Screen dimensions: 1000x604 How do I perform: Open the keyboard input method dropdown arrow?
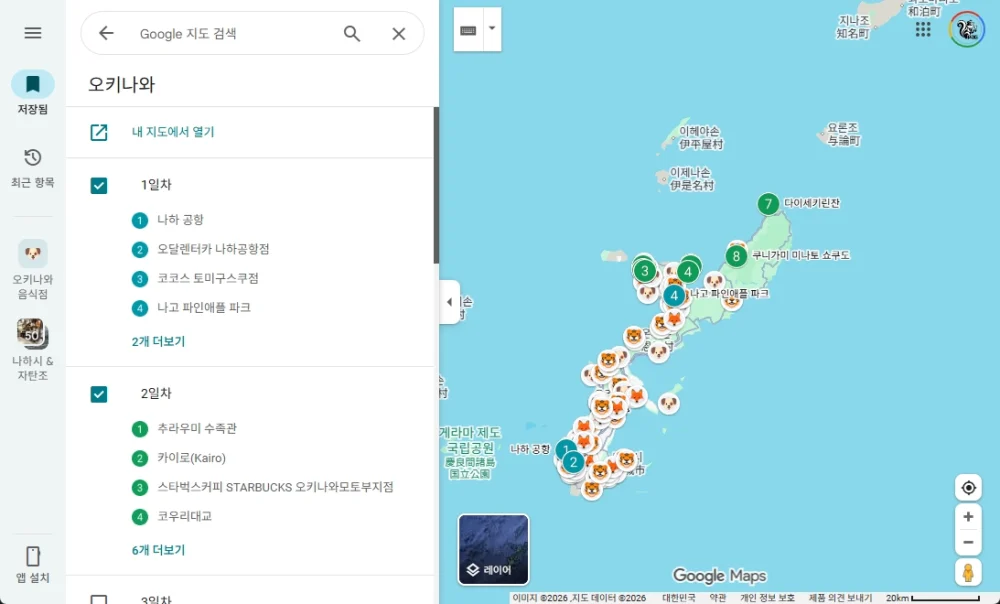click(x=491, y=29)
